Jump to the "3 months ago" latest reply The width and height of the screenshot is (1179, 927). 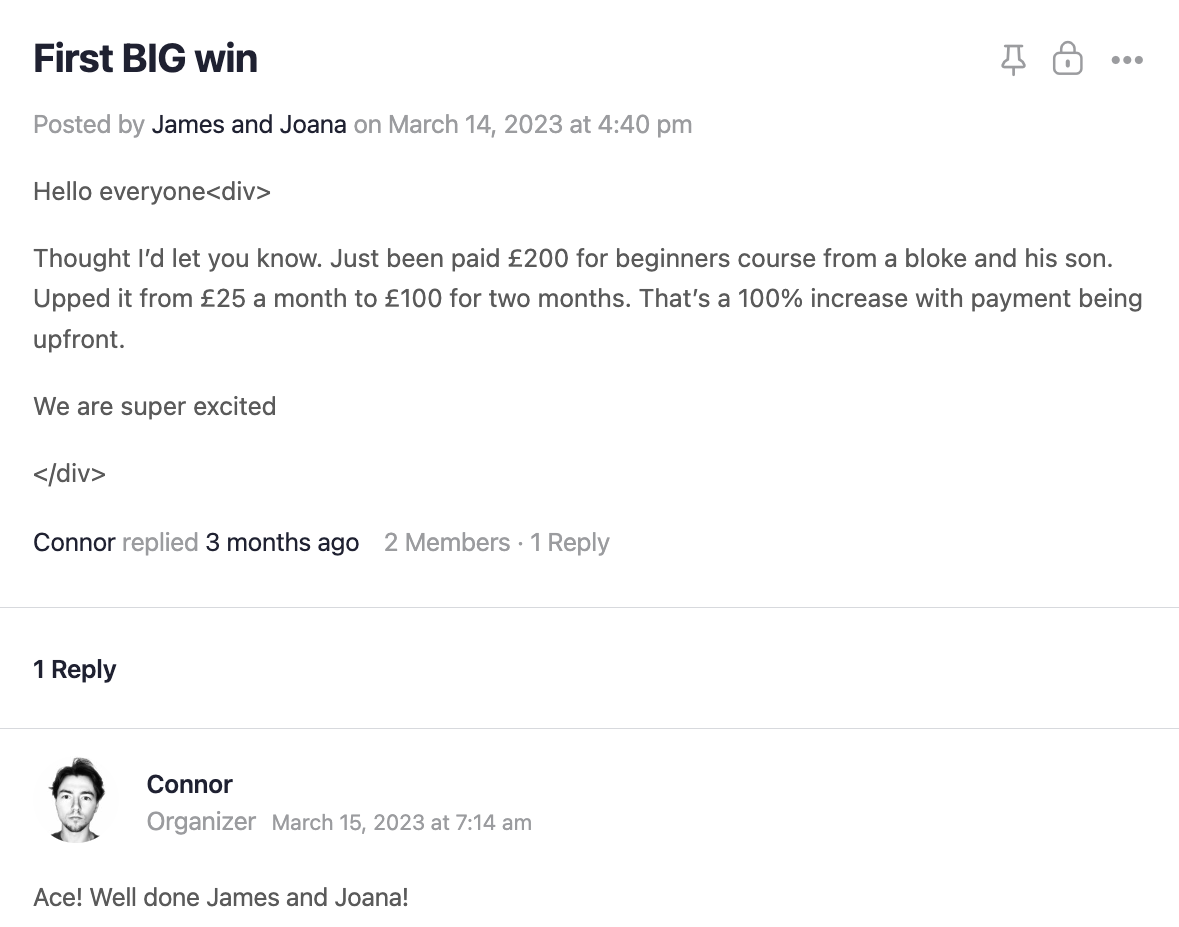pyautogui.click(x=282, y=543)
